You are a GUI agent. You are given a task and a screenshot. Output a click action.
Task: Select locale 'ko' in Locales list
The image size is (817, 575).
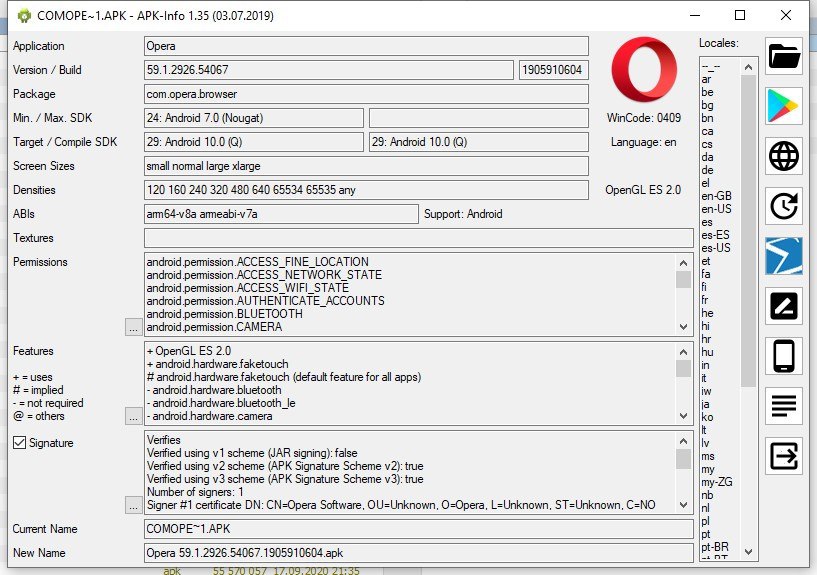pyautogui.click(x=707, y=417)
